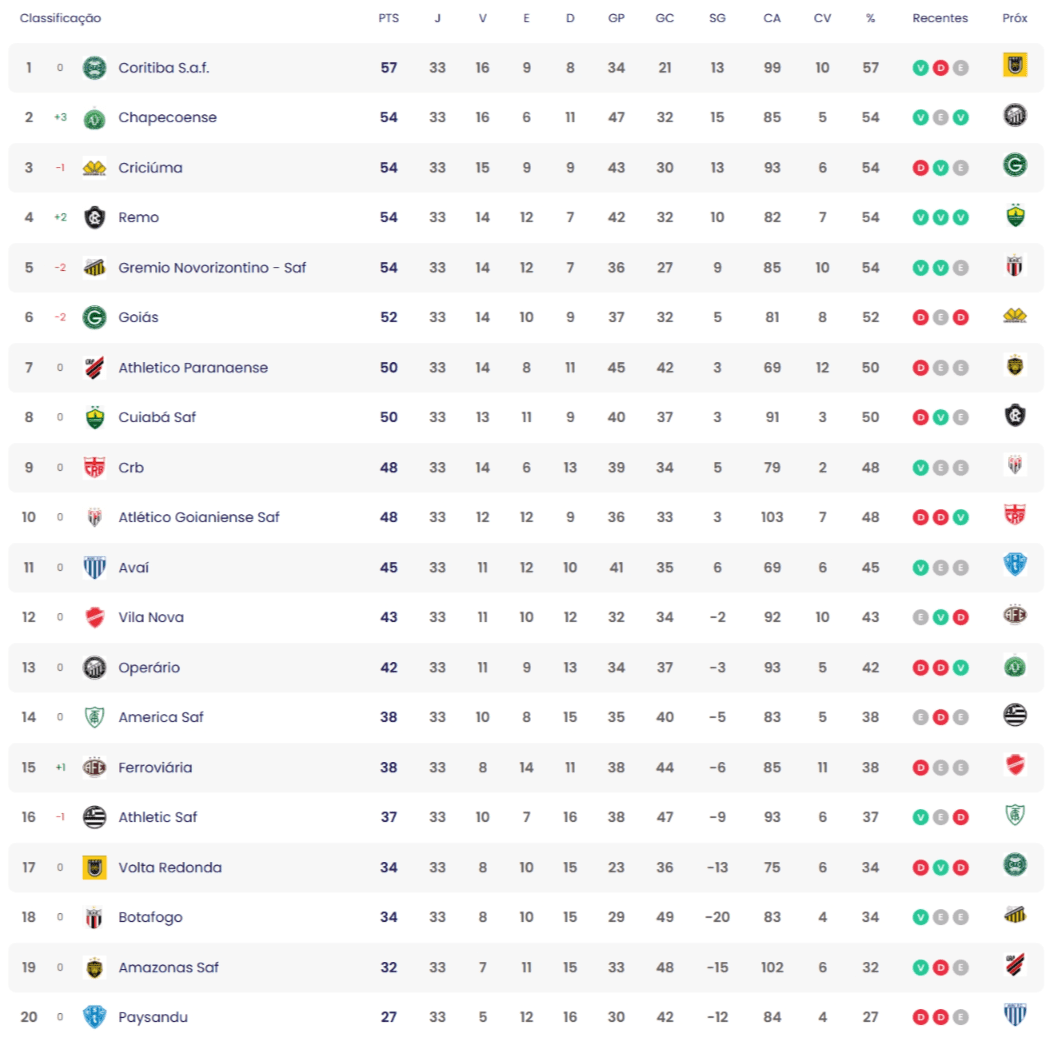
Task: Sort by the SG goal difference header
Action: (x=717, y=19)
